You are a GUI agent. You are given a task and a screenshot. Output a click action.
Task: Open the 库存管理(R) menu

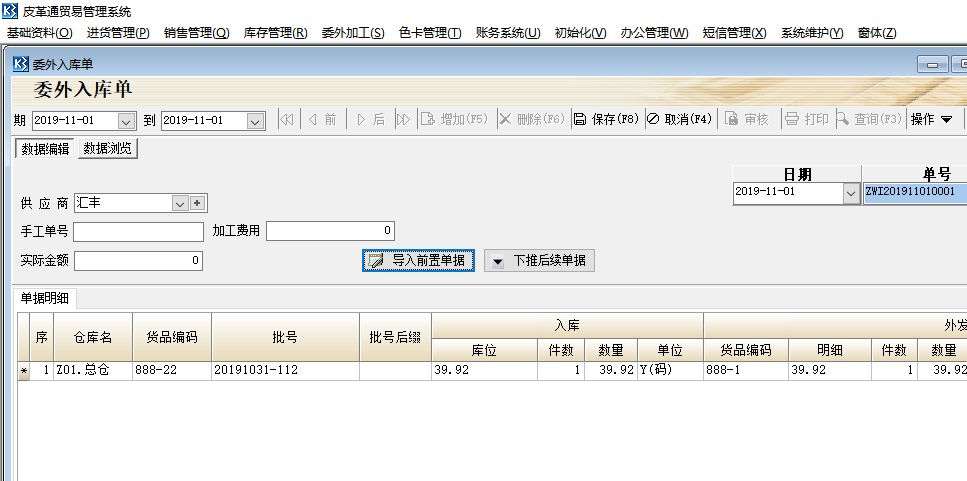275,33
